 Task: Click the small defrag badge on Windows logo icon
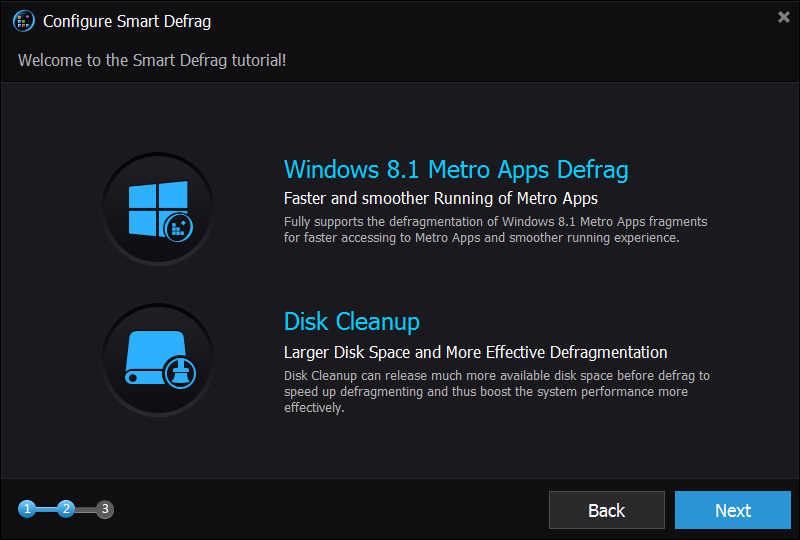coord(179,228)
